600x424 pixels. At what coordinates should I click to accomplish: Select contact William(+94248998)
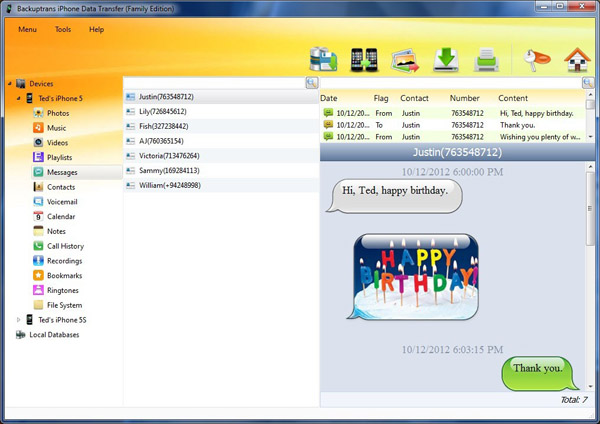221,185
